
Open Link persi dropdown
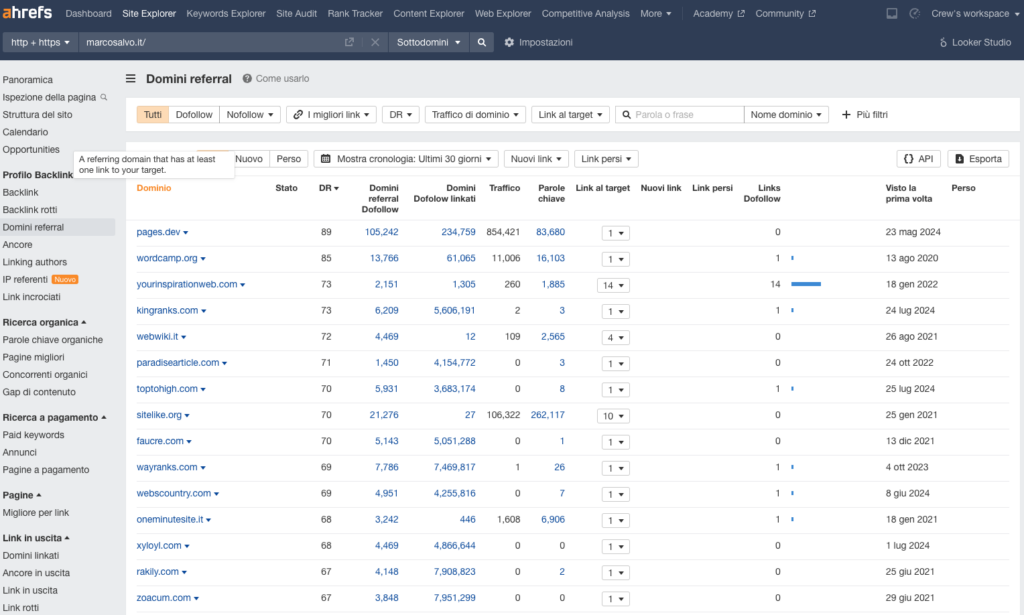tap(606, 159)
